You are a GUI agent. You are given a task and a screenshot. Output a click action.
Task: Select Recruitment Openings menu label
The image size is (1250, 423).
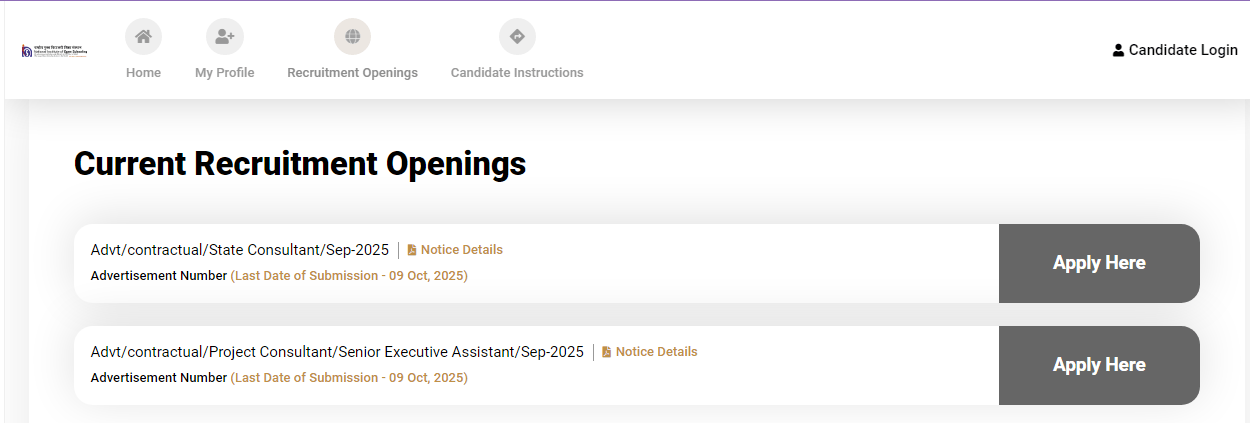coord(352,73)
